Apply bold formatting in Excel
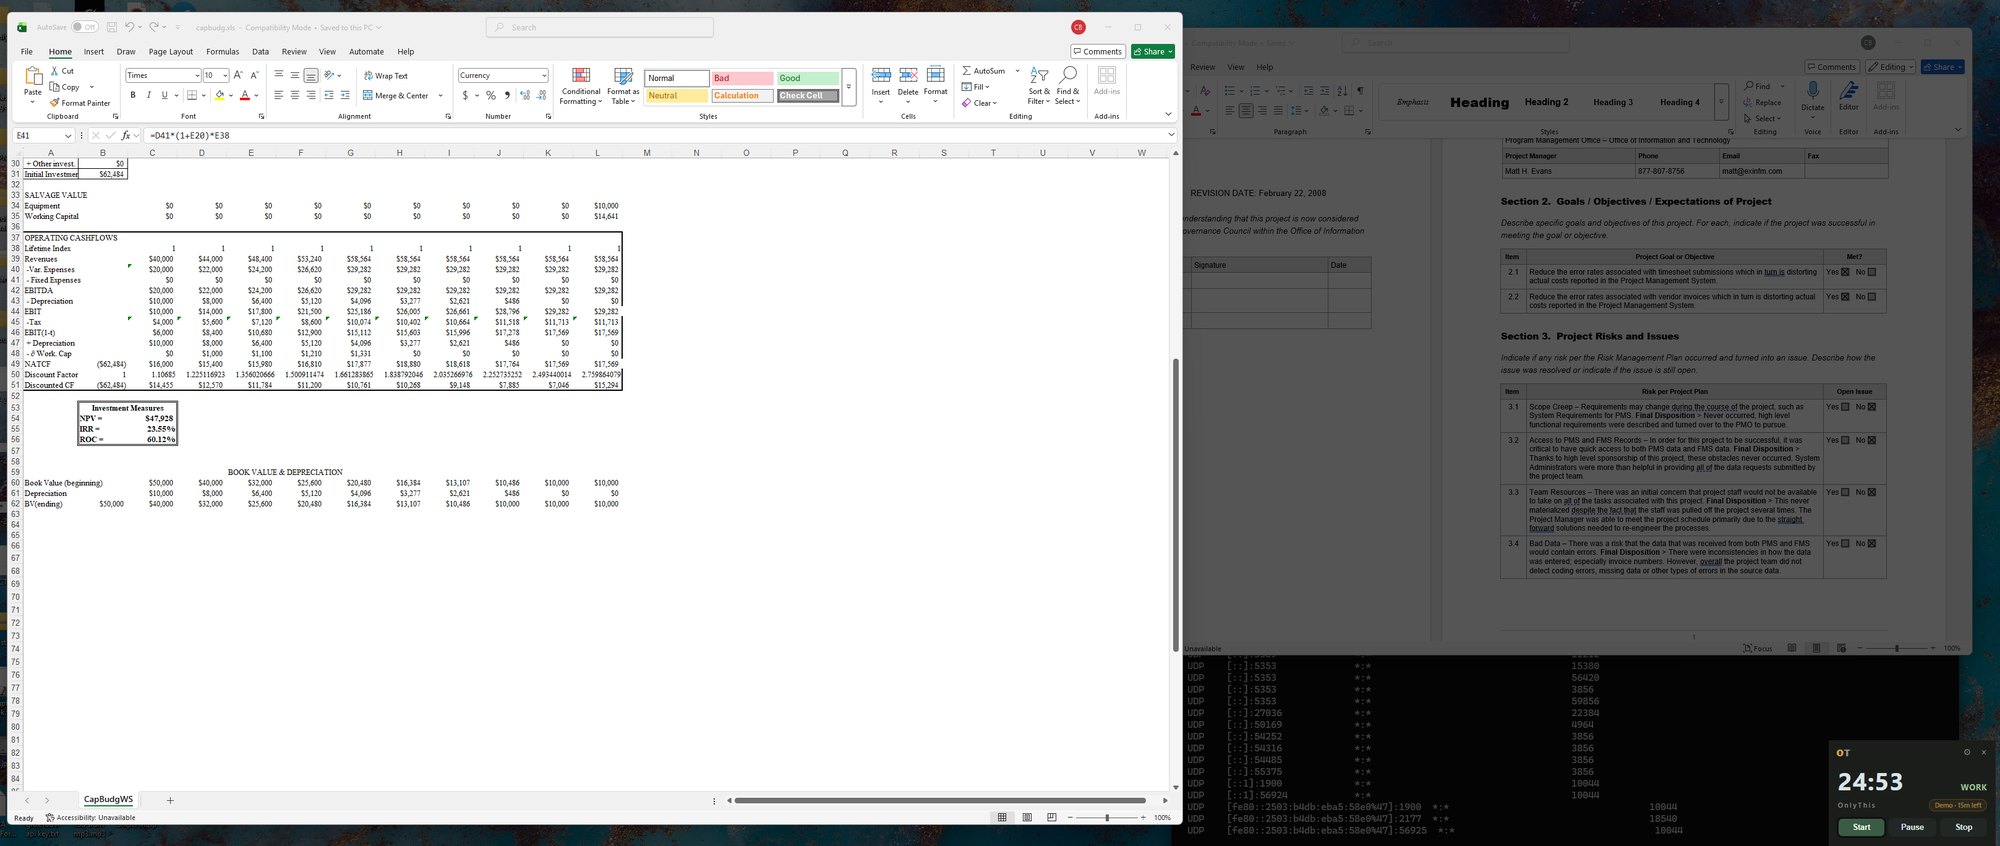2000x846 pixels. pos(133,95)
